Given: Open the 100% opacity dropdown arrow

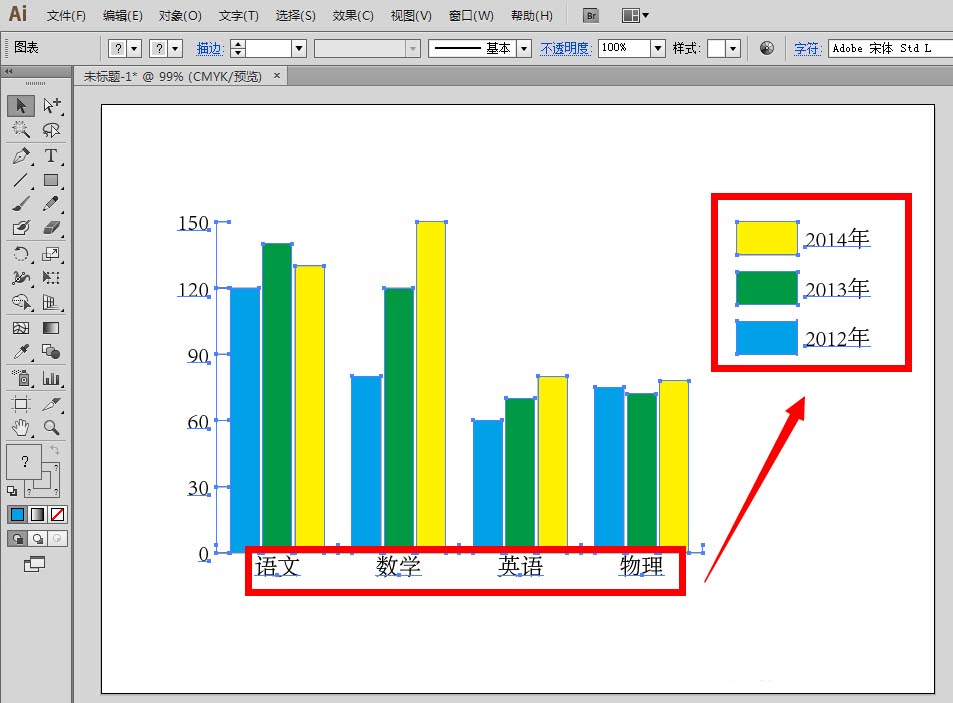Looking at the screenshot, I should (658, 48).
